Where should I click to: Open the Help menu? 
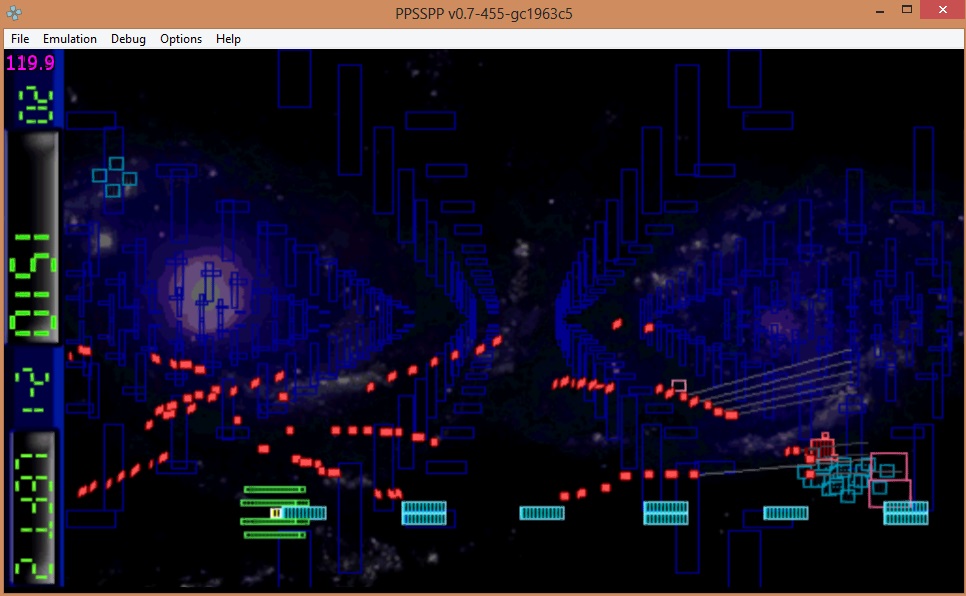(x=228, y=39)
